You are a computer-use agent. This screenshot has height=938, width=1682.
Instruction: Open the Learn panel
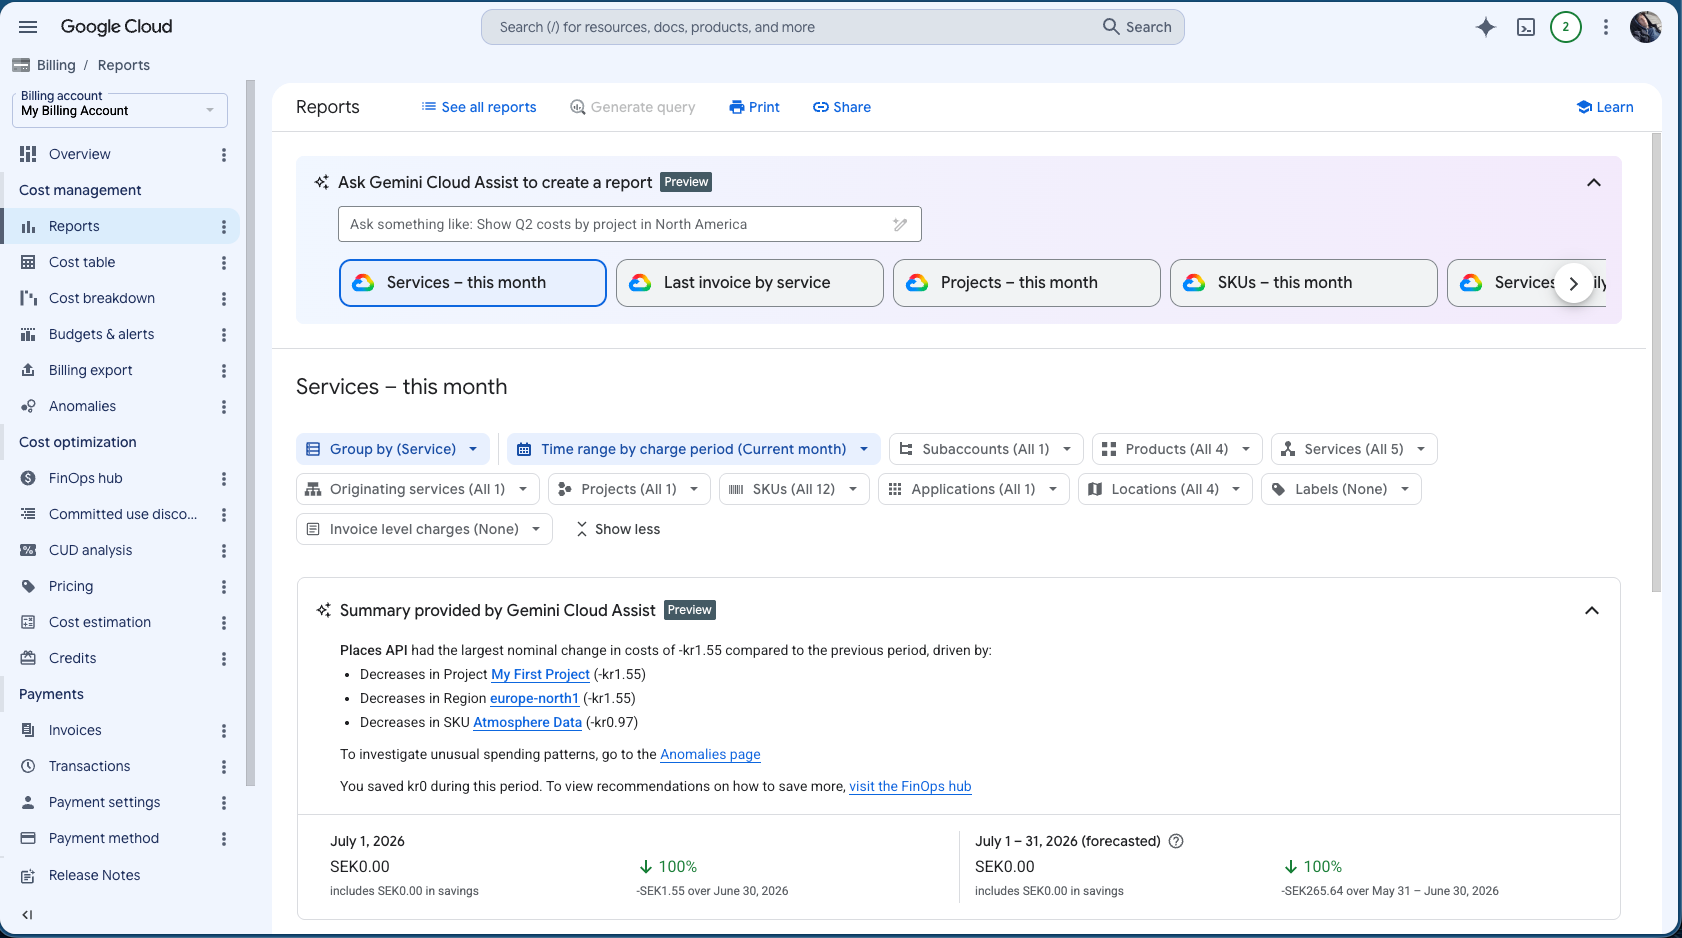click(1605, 107)
